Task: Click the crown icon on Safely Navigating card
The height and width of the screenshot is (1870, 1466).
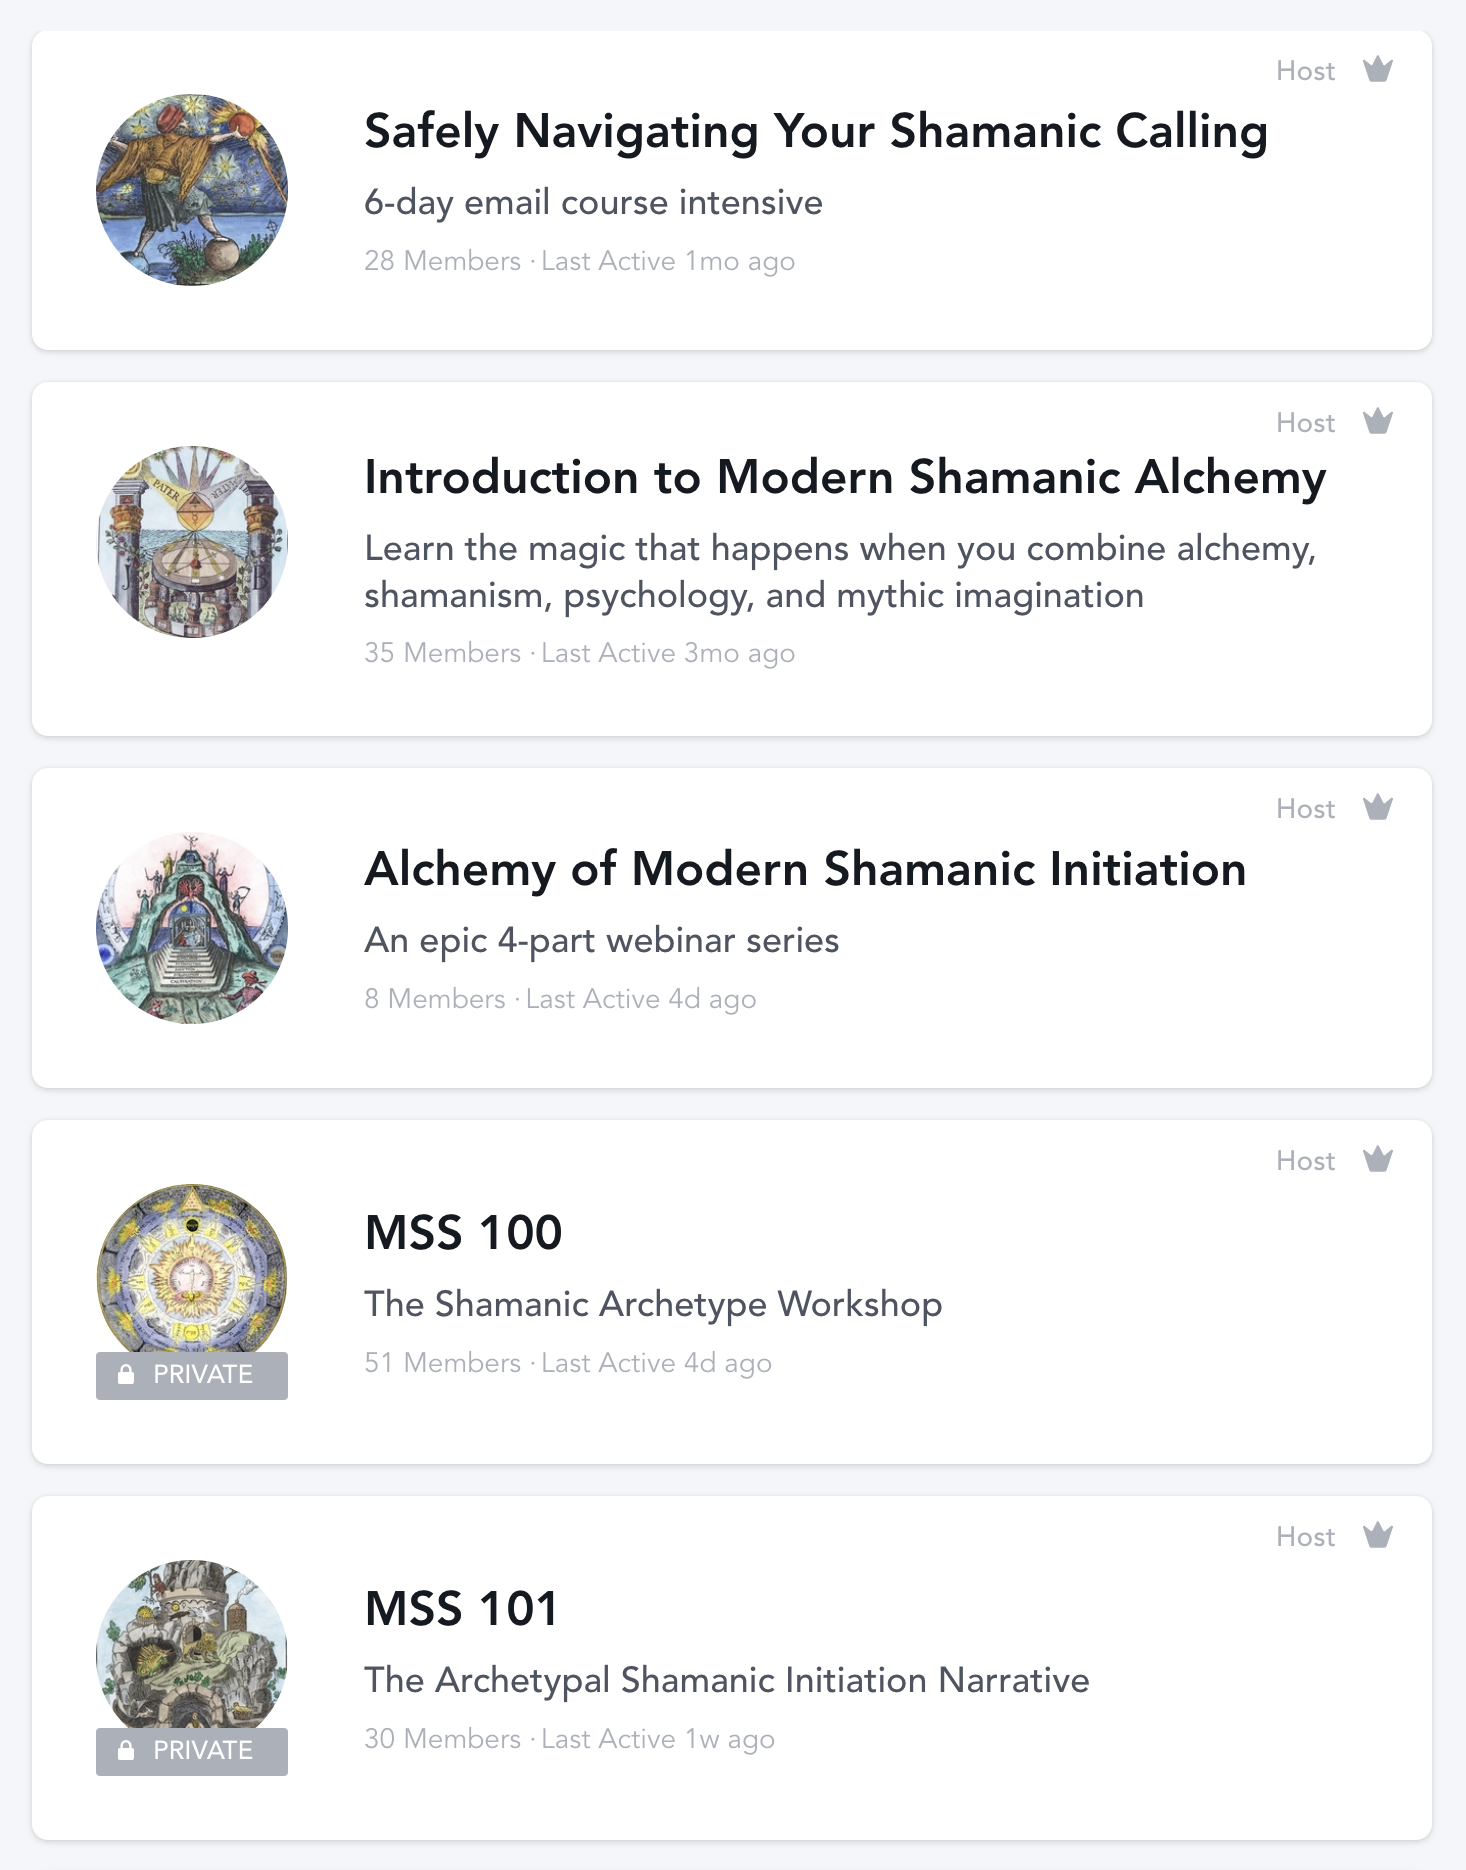Action: [x=1378, y=70]
